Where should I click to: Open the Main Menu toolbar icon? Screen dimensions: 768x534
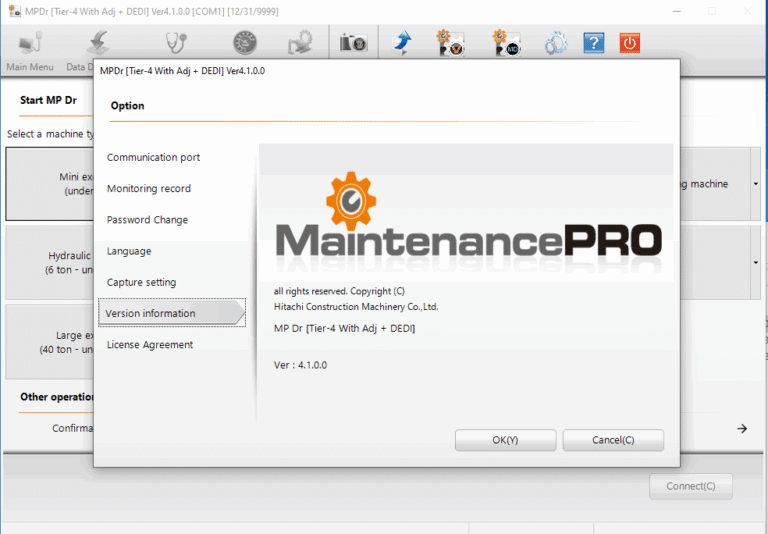(30, 43)
